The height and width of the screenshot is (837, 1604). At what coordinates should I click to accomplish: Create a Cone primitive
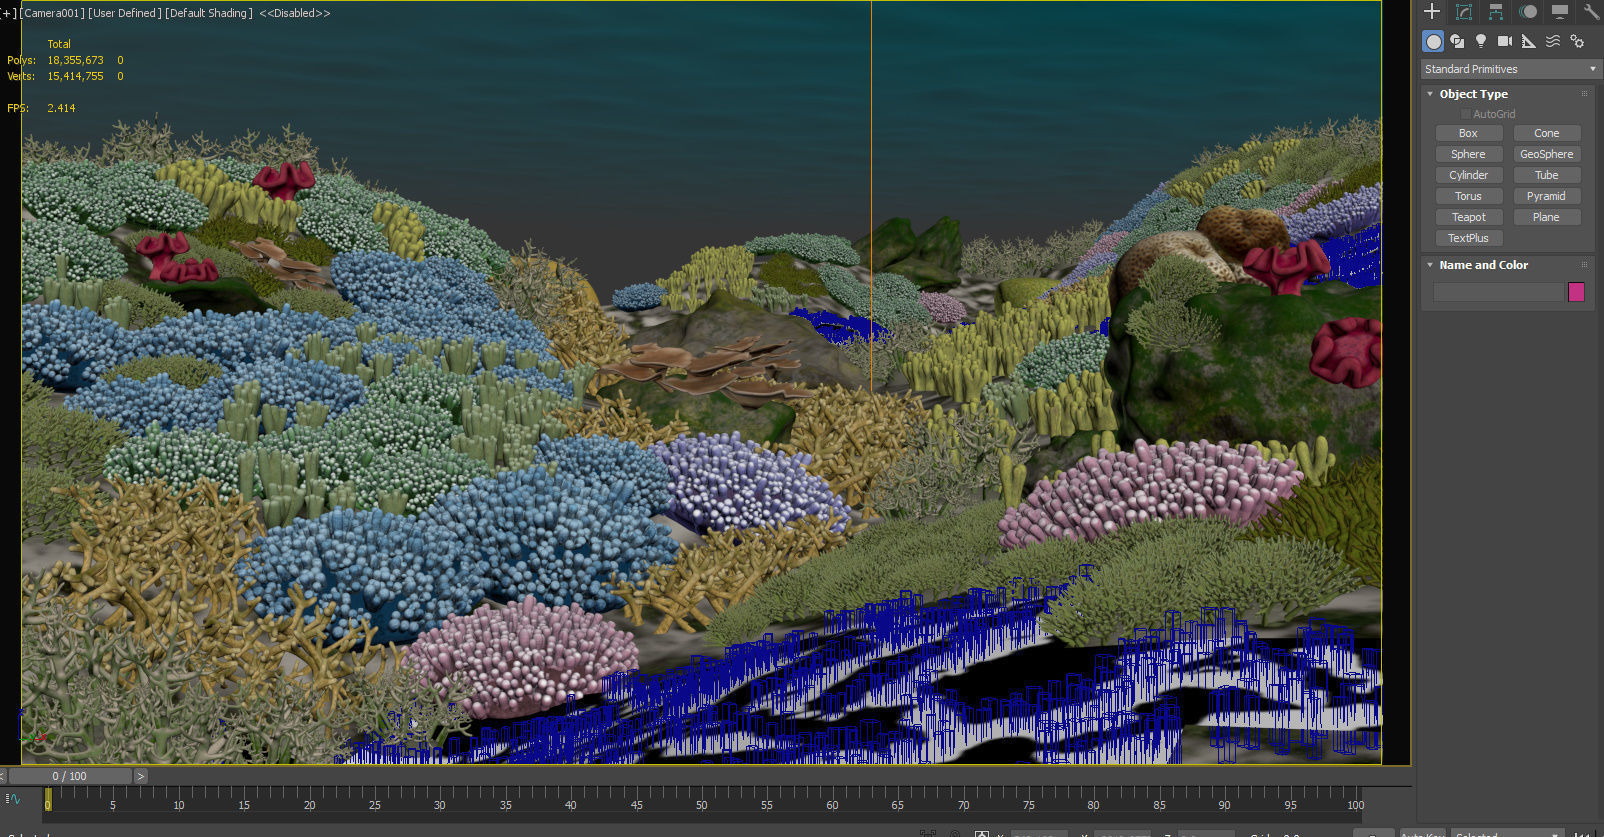point(1546,133)
